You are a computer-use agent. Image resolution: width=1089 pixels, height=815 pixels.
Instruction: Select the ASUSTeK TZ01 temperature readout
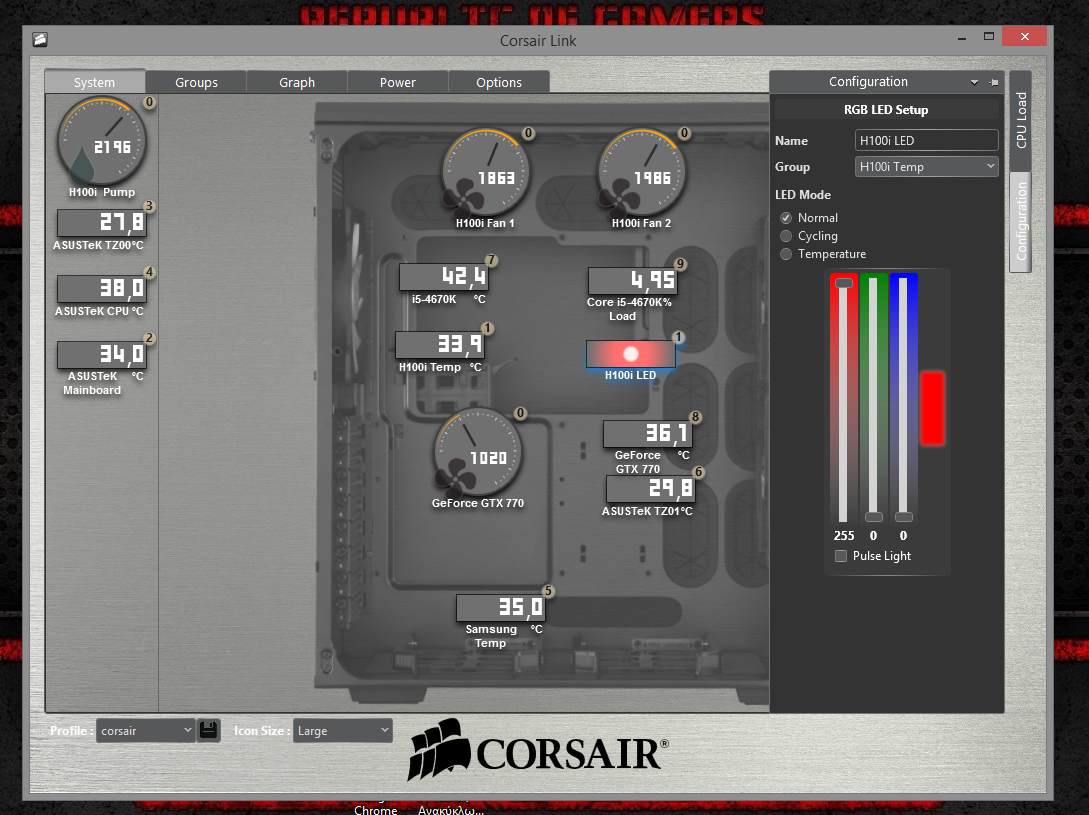(x=650, y=489)
